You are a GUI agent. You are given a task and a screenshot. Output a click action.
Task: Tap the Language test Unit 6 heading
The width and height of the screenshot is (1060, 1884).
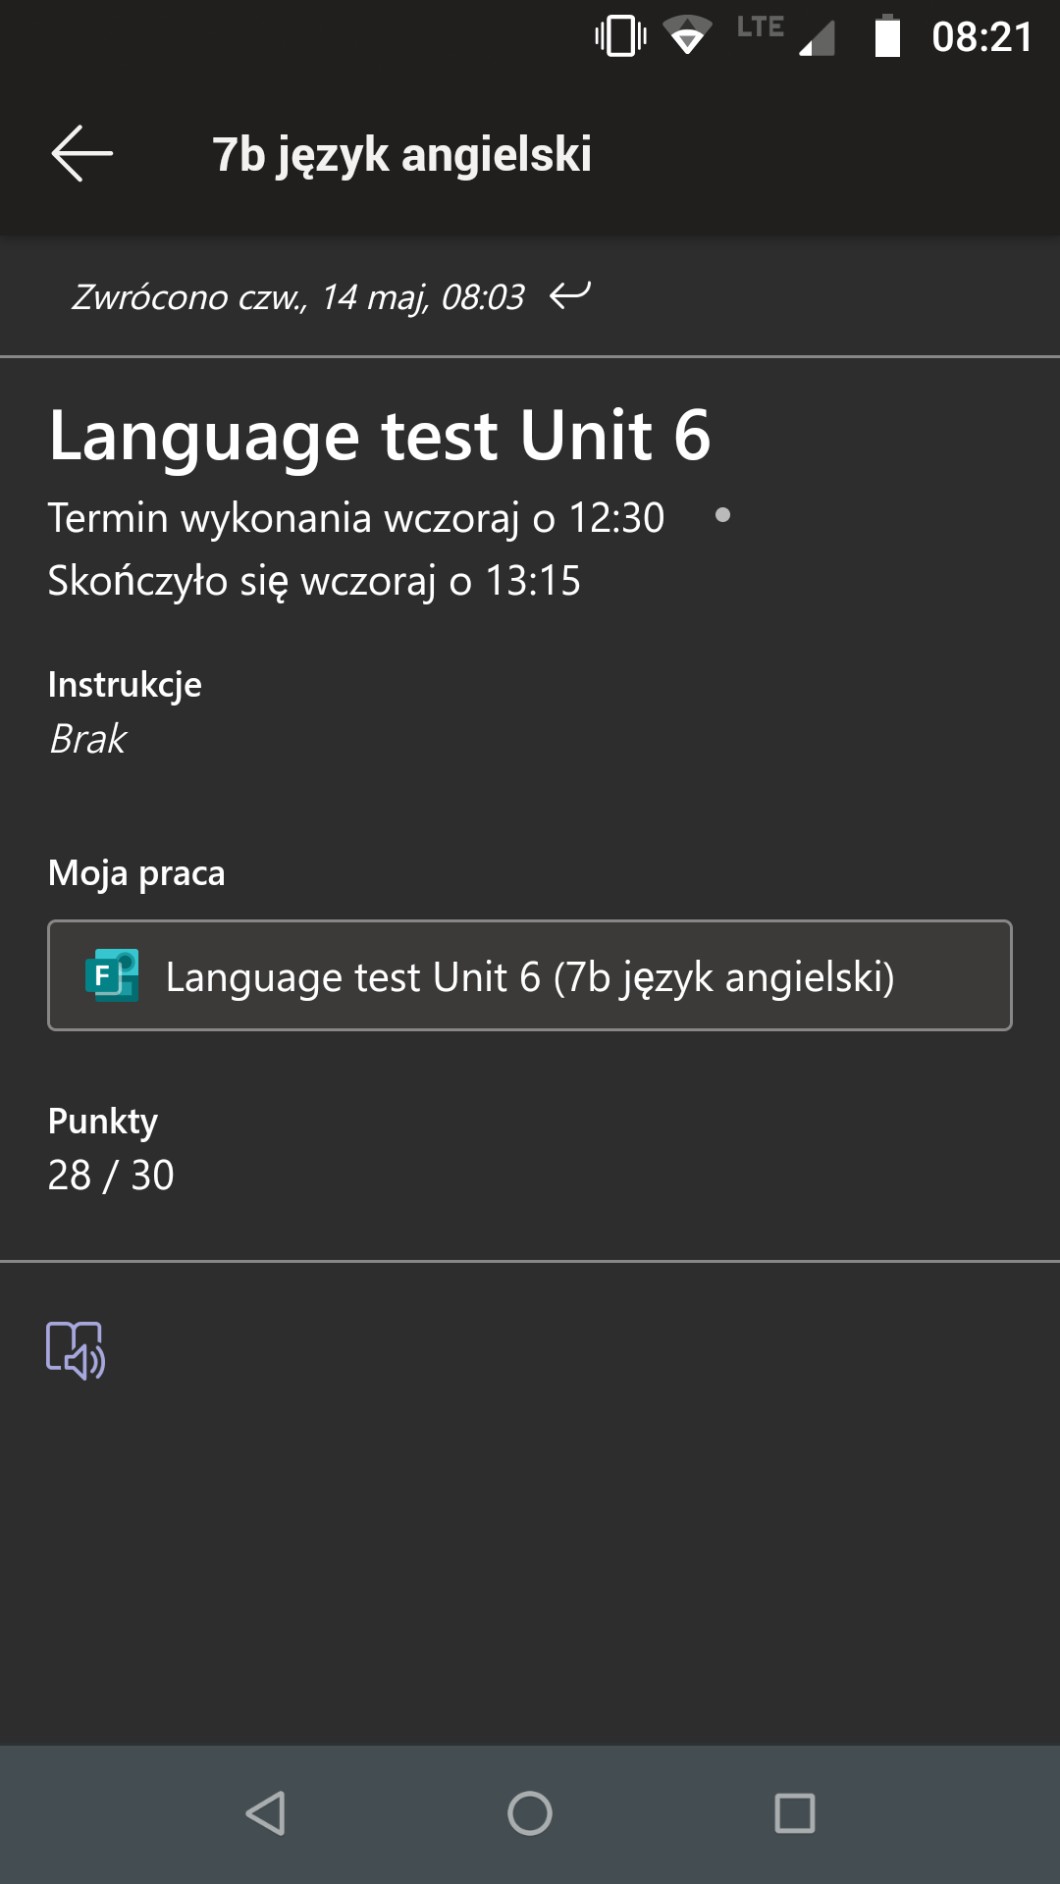380,436
